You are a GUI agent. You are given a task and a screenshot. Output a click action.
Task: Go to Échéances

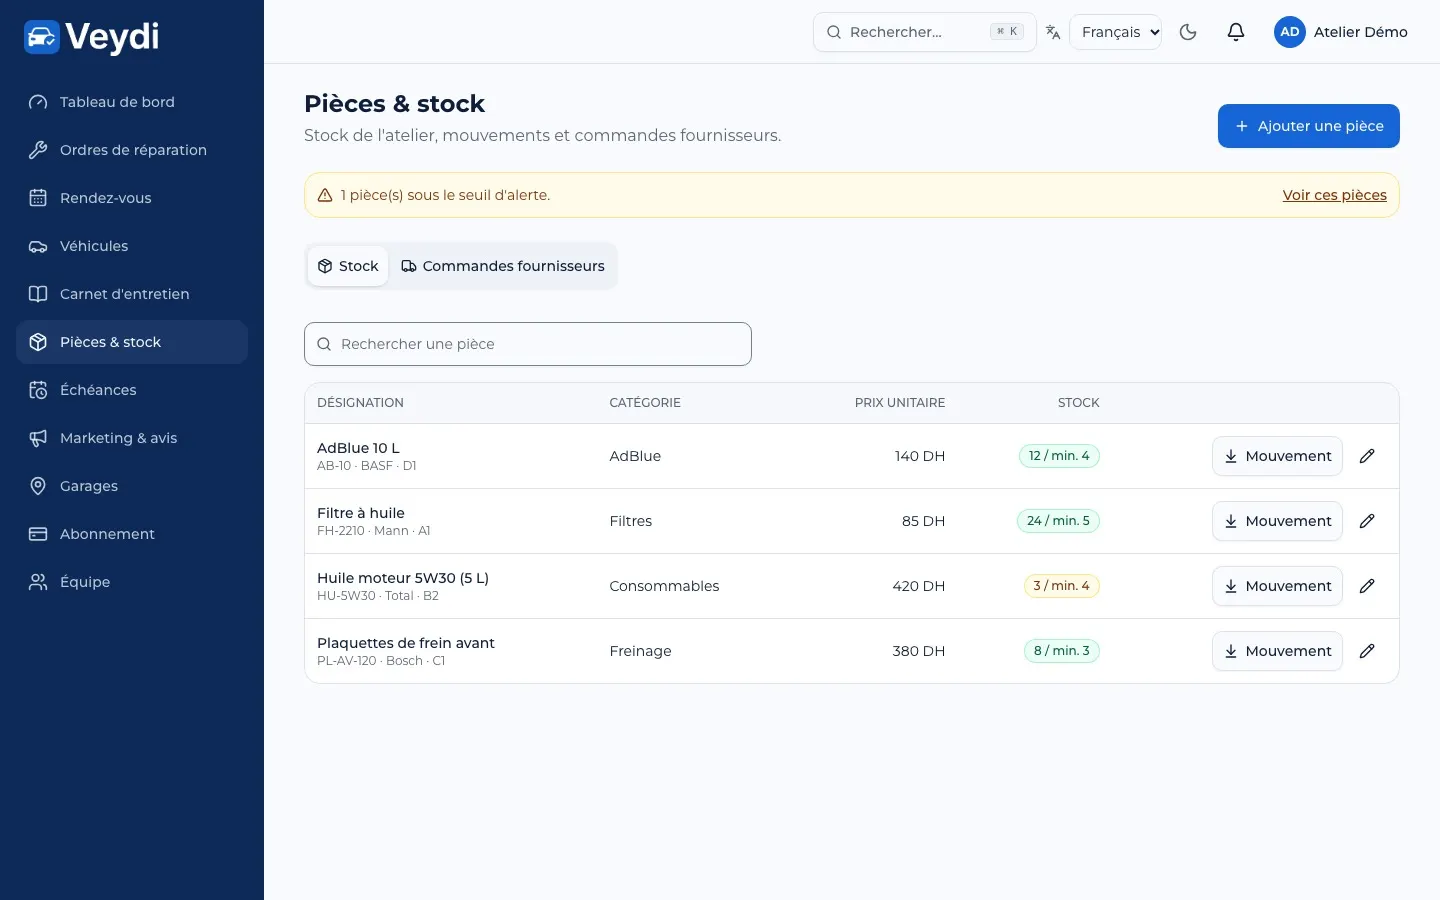[x=132, y=390]
